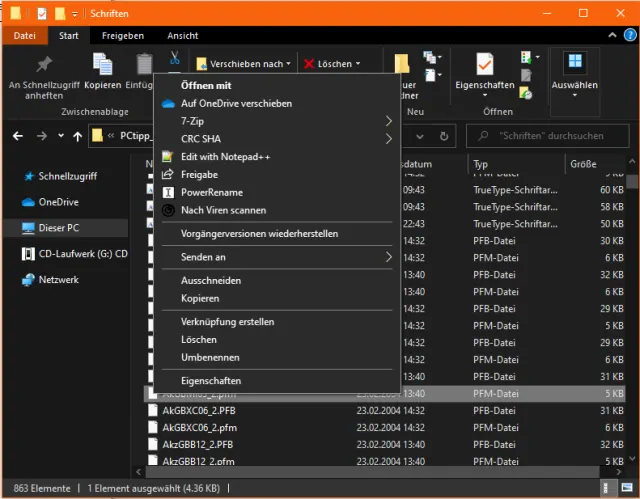Screen dimensions: 640x499
Task: Open the 'Verschieben nach' dropdown
Action: click(244, 64)
